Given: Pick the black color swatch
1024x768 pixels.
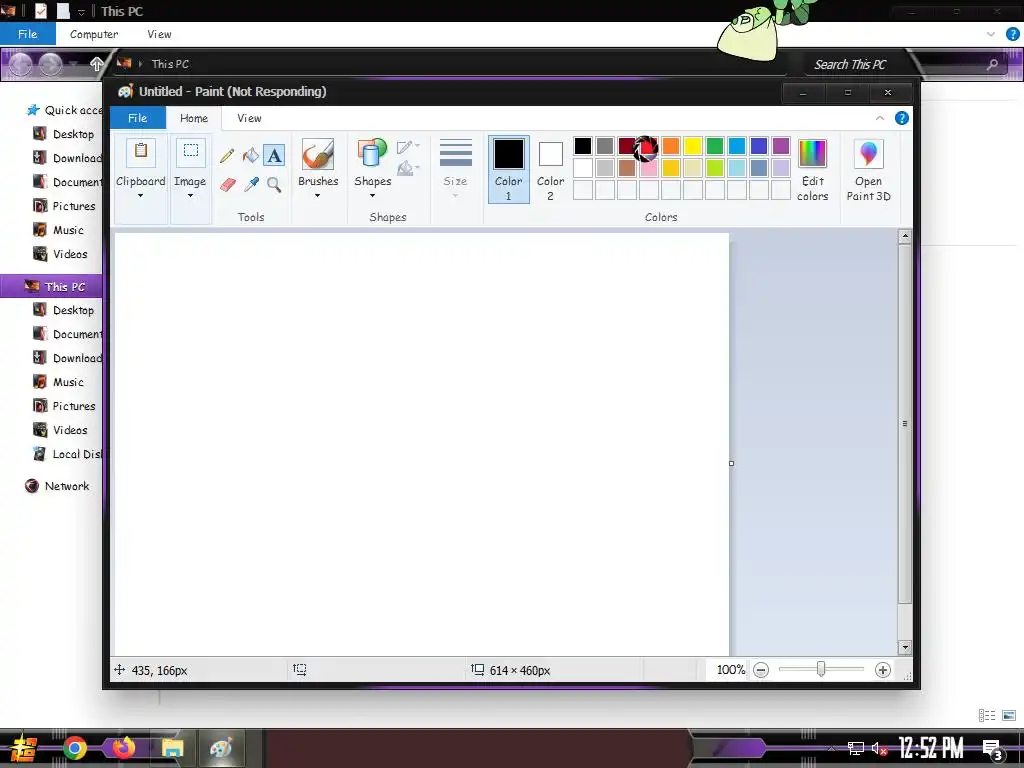Looking at the screenshot, I should (583, 146).
